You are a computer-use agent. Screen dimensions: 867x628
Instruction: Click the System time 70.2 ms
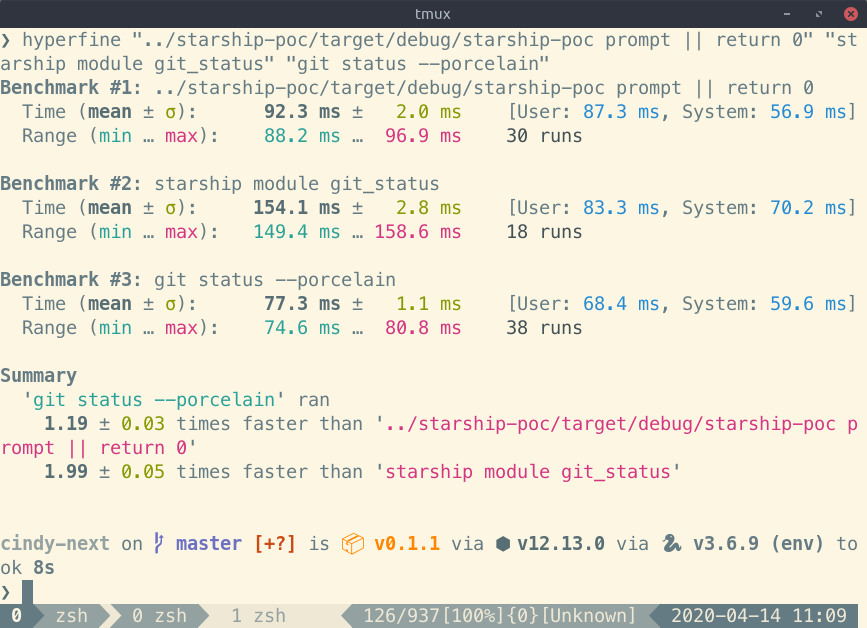point(808,208)
